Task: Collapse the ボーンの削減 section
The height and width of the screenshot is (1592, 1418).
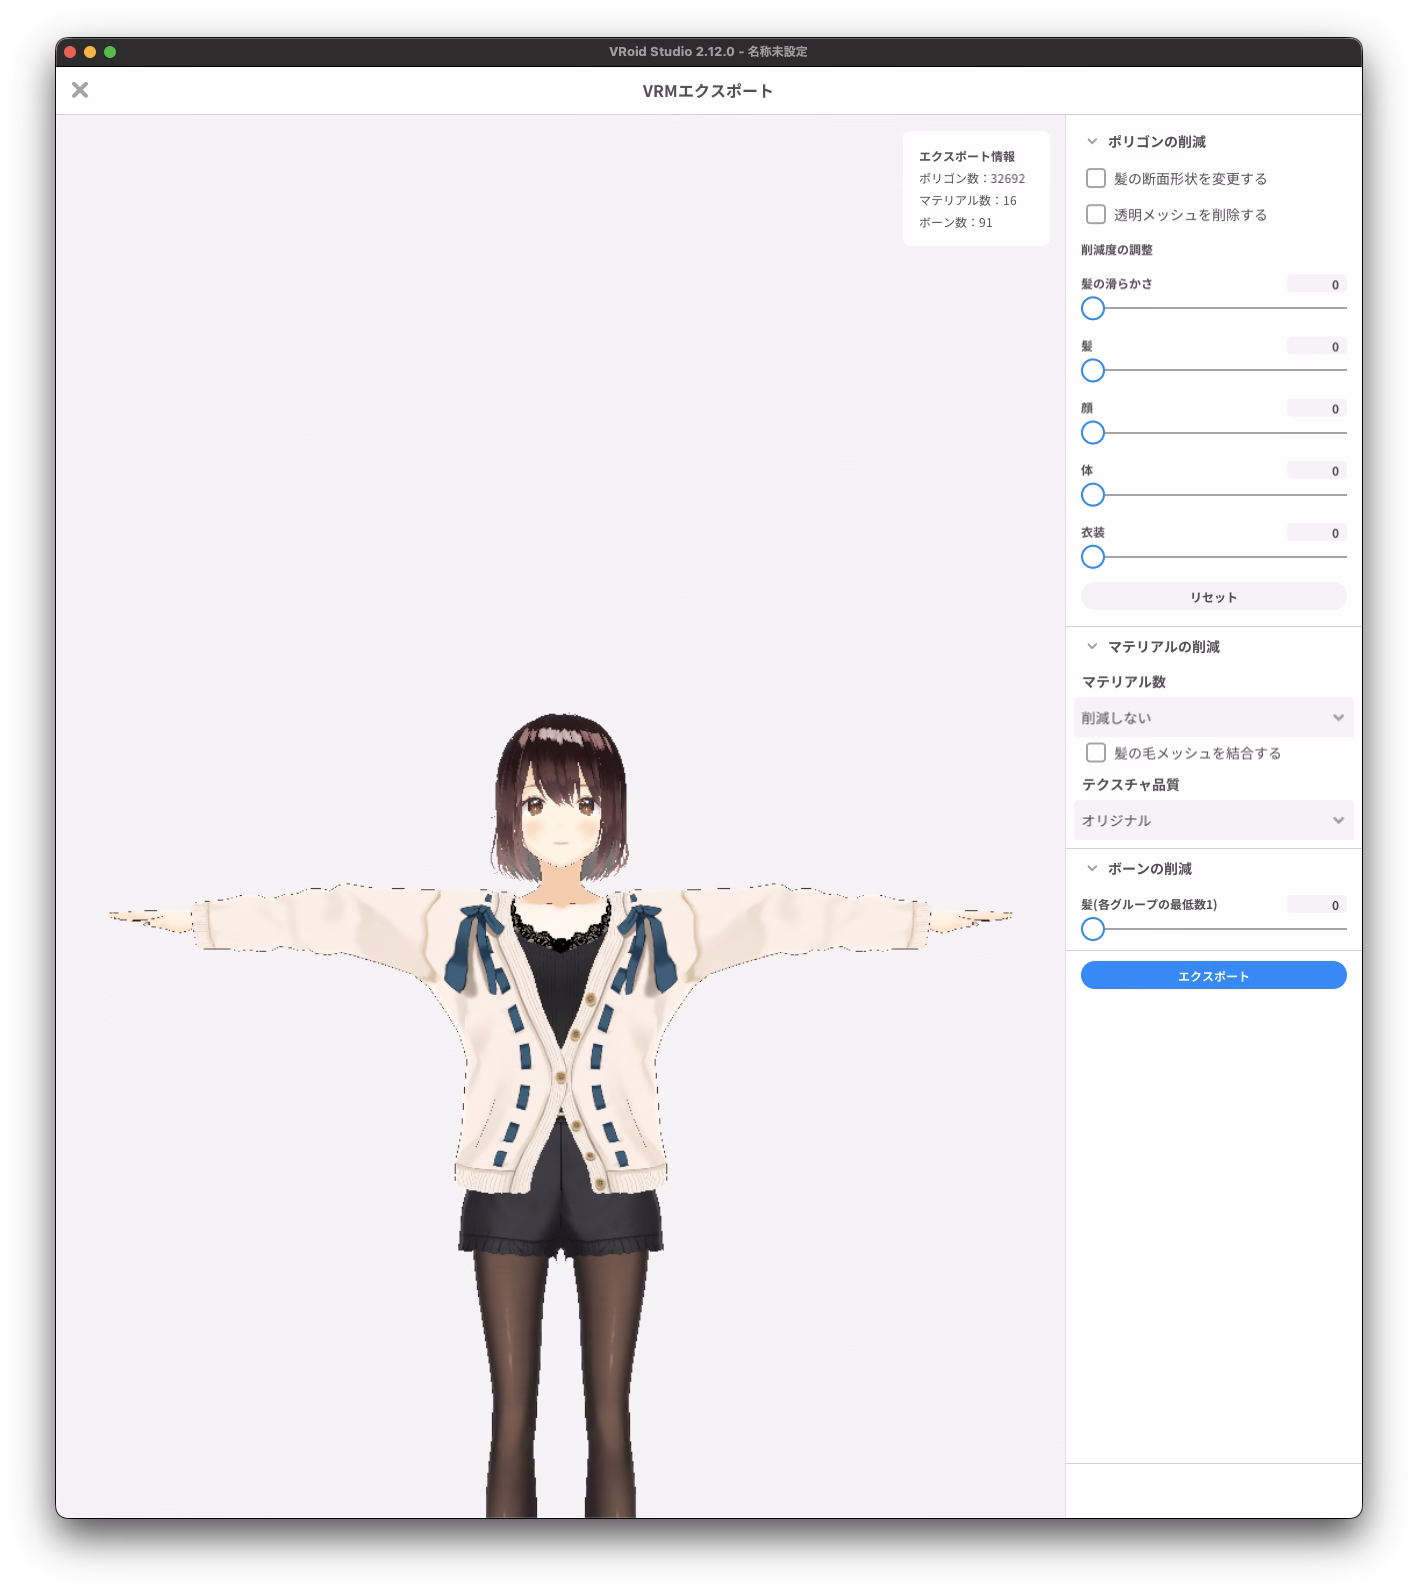Action: pyautogui.click(x=1092, y=869)
